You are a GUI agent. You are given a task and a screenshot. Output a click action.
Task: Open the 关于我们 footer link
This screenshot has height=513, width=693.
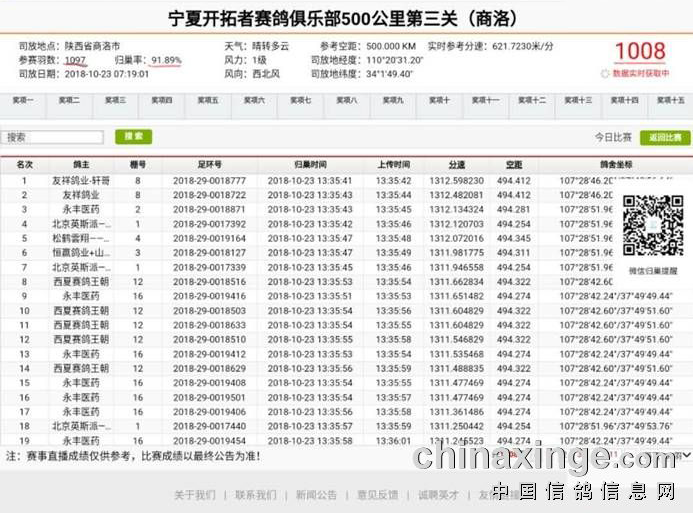(x=194, y=495)
